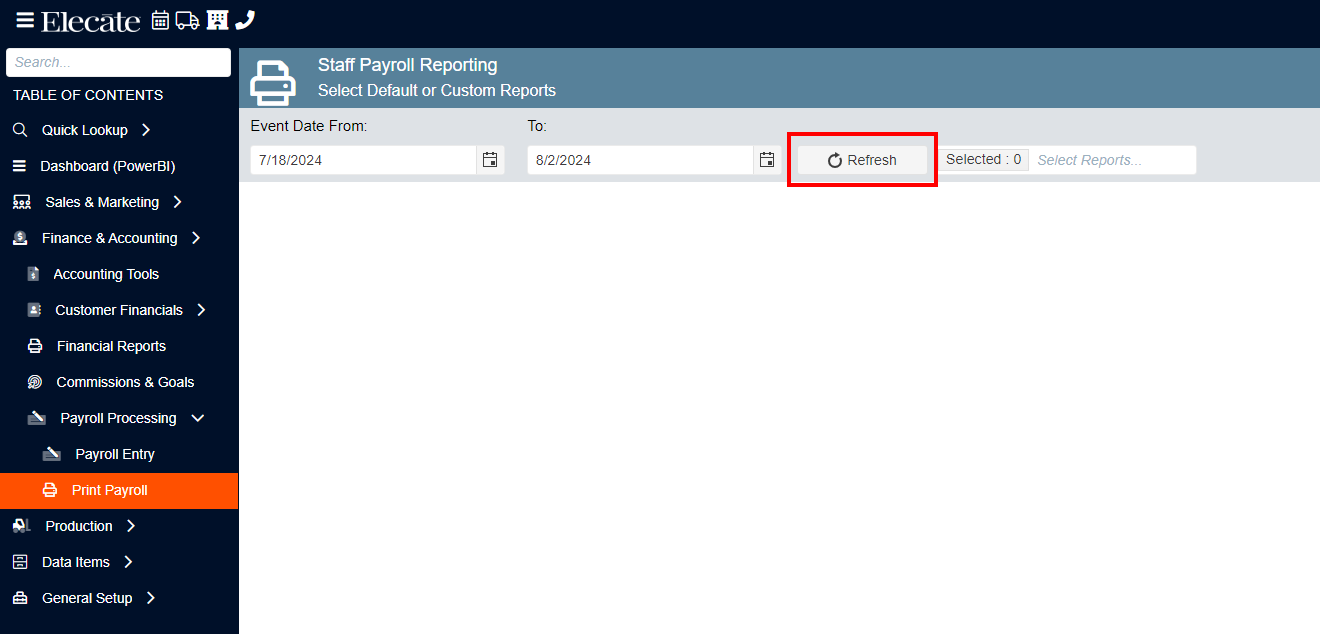Click the Financial Reports printer icon
The width and height of the screenshot is (1320, 634).
tap(35, 346)
